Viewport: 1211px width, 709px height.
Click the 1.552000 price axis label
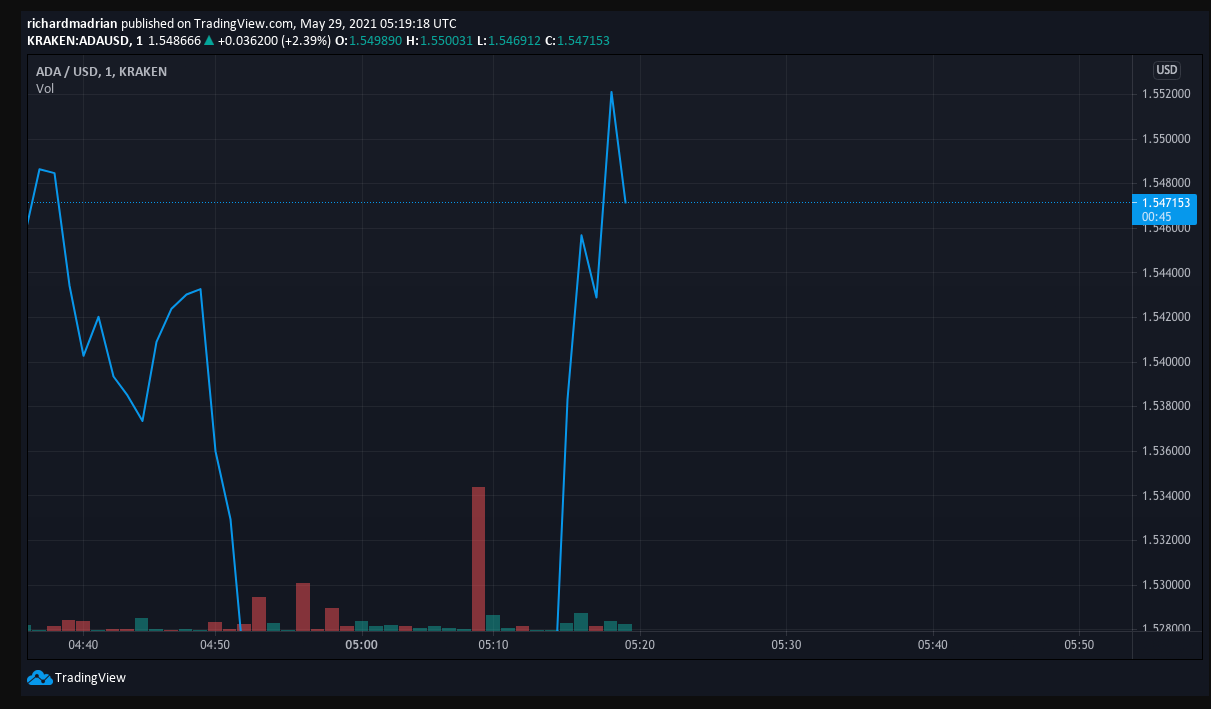pyautogui.click(x=1165, y=94)
